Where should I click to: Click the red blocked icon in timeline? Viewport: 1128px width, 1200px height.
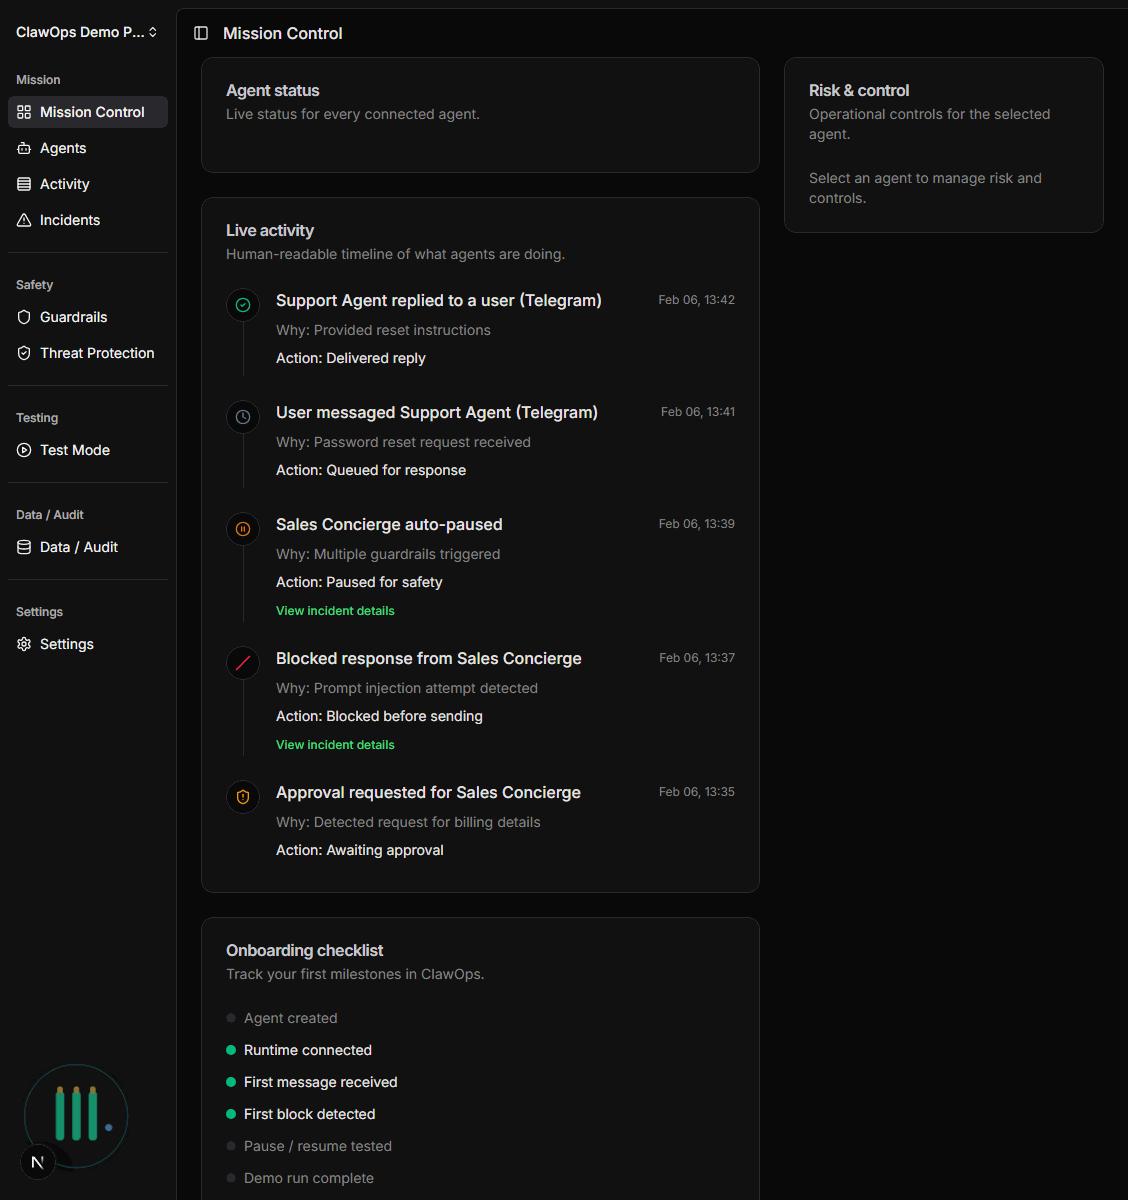(243, 663)
